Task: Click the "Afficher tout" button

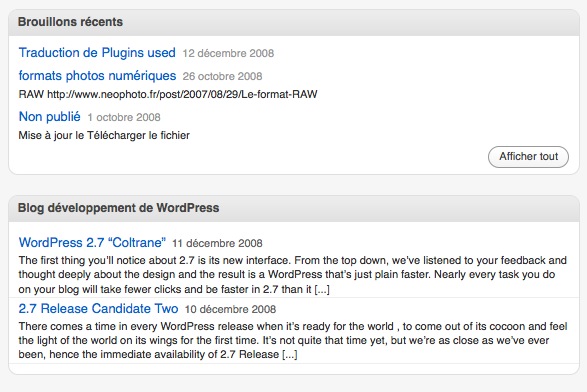Action: point(528,157)
